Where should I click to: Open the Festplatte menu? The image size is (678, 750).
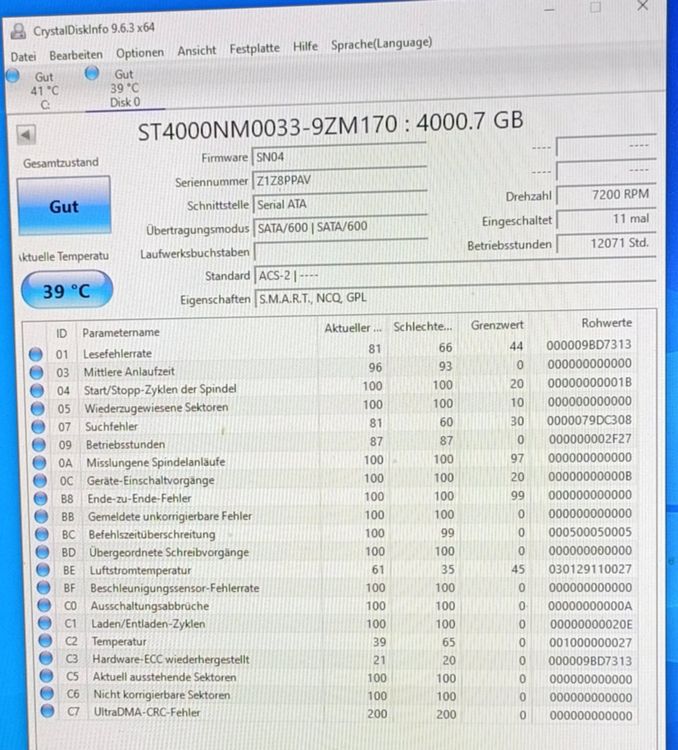point(255,48)
